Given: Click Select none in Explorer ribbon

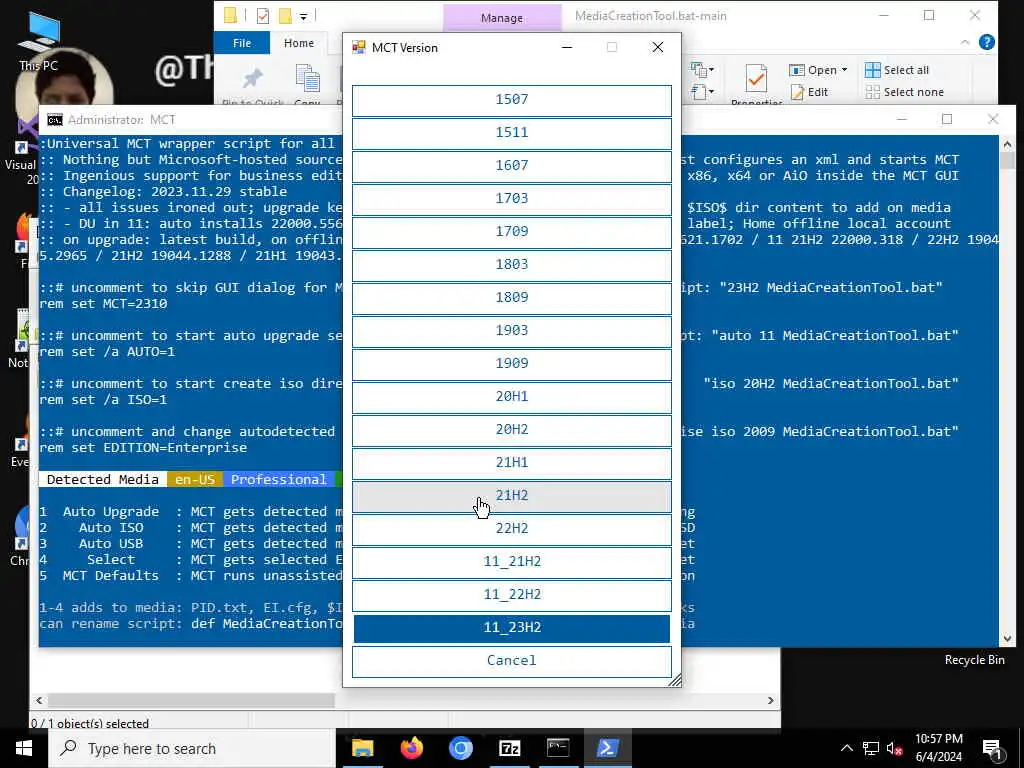Looking at the screenshot, I should pos(904,92).
